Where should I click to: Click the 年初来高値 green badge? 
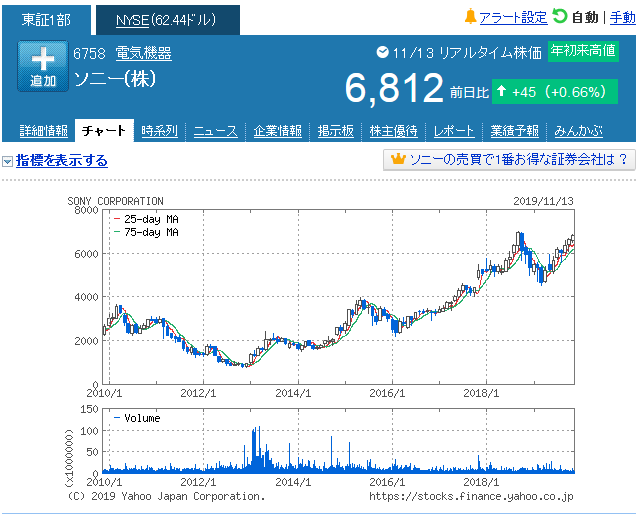583,51
